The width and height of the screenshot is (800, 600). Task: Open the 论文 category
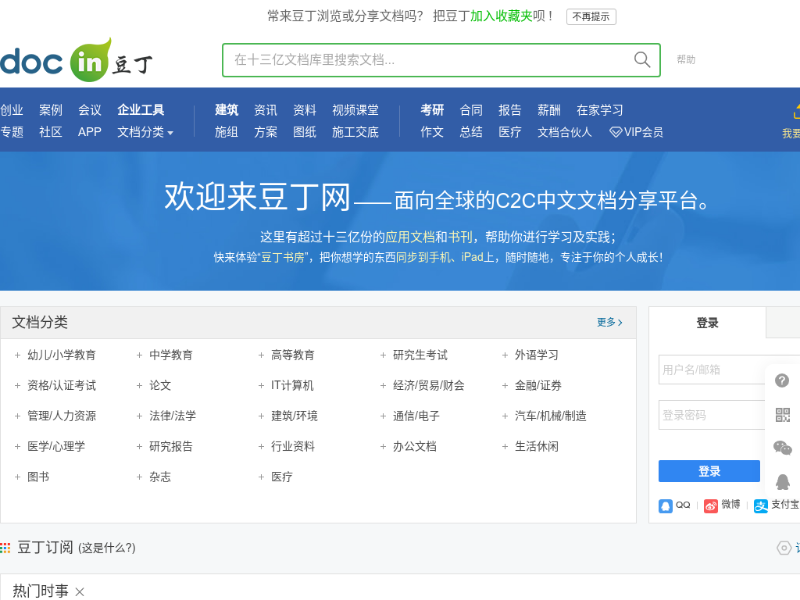[x=160, y=386]
